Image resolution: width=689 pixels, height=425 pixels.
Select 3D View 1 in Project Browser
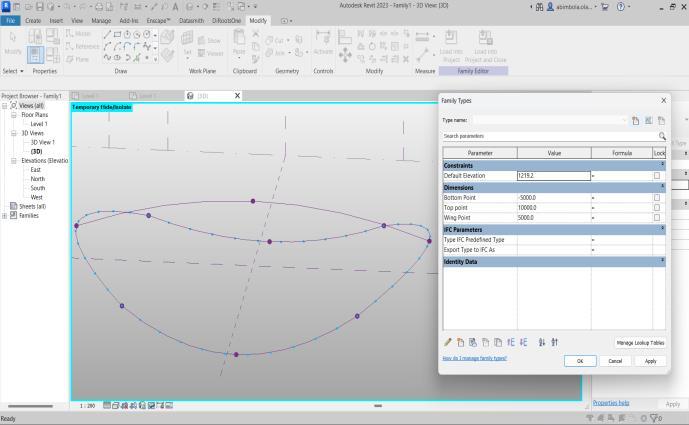click(x=42, y=142)
